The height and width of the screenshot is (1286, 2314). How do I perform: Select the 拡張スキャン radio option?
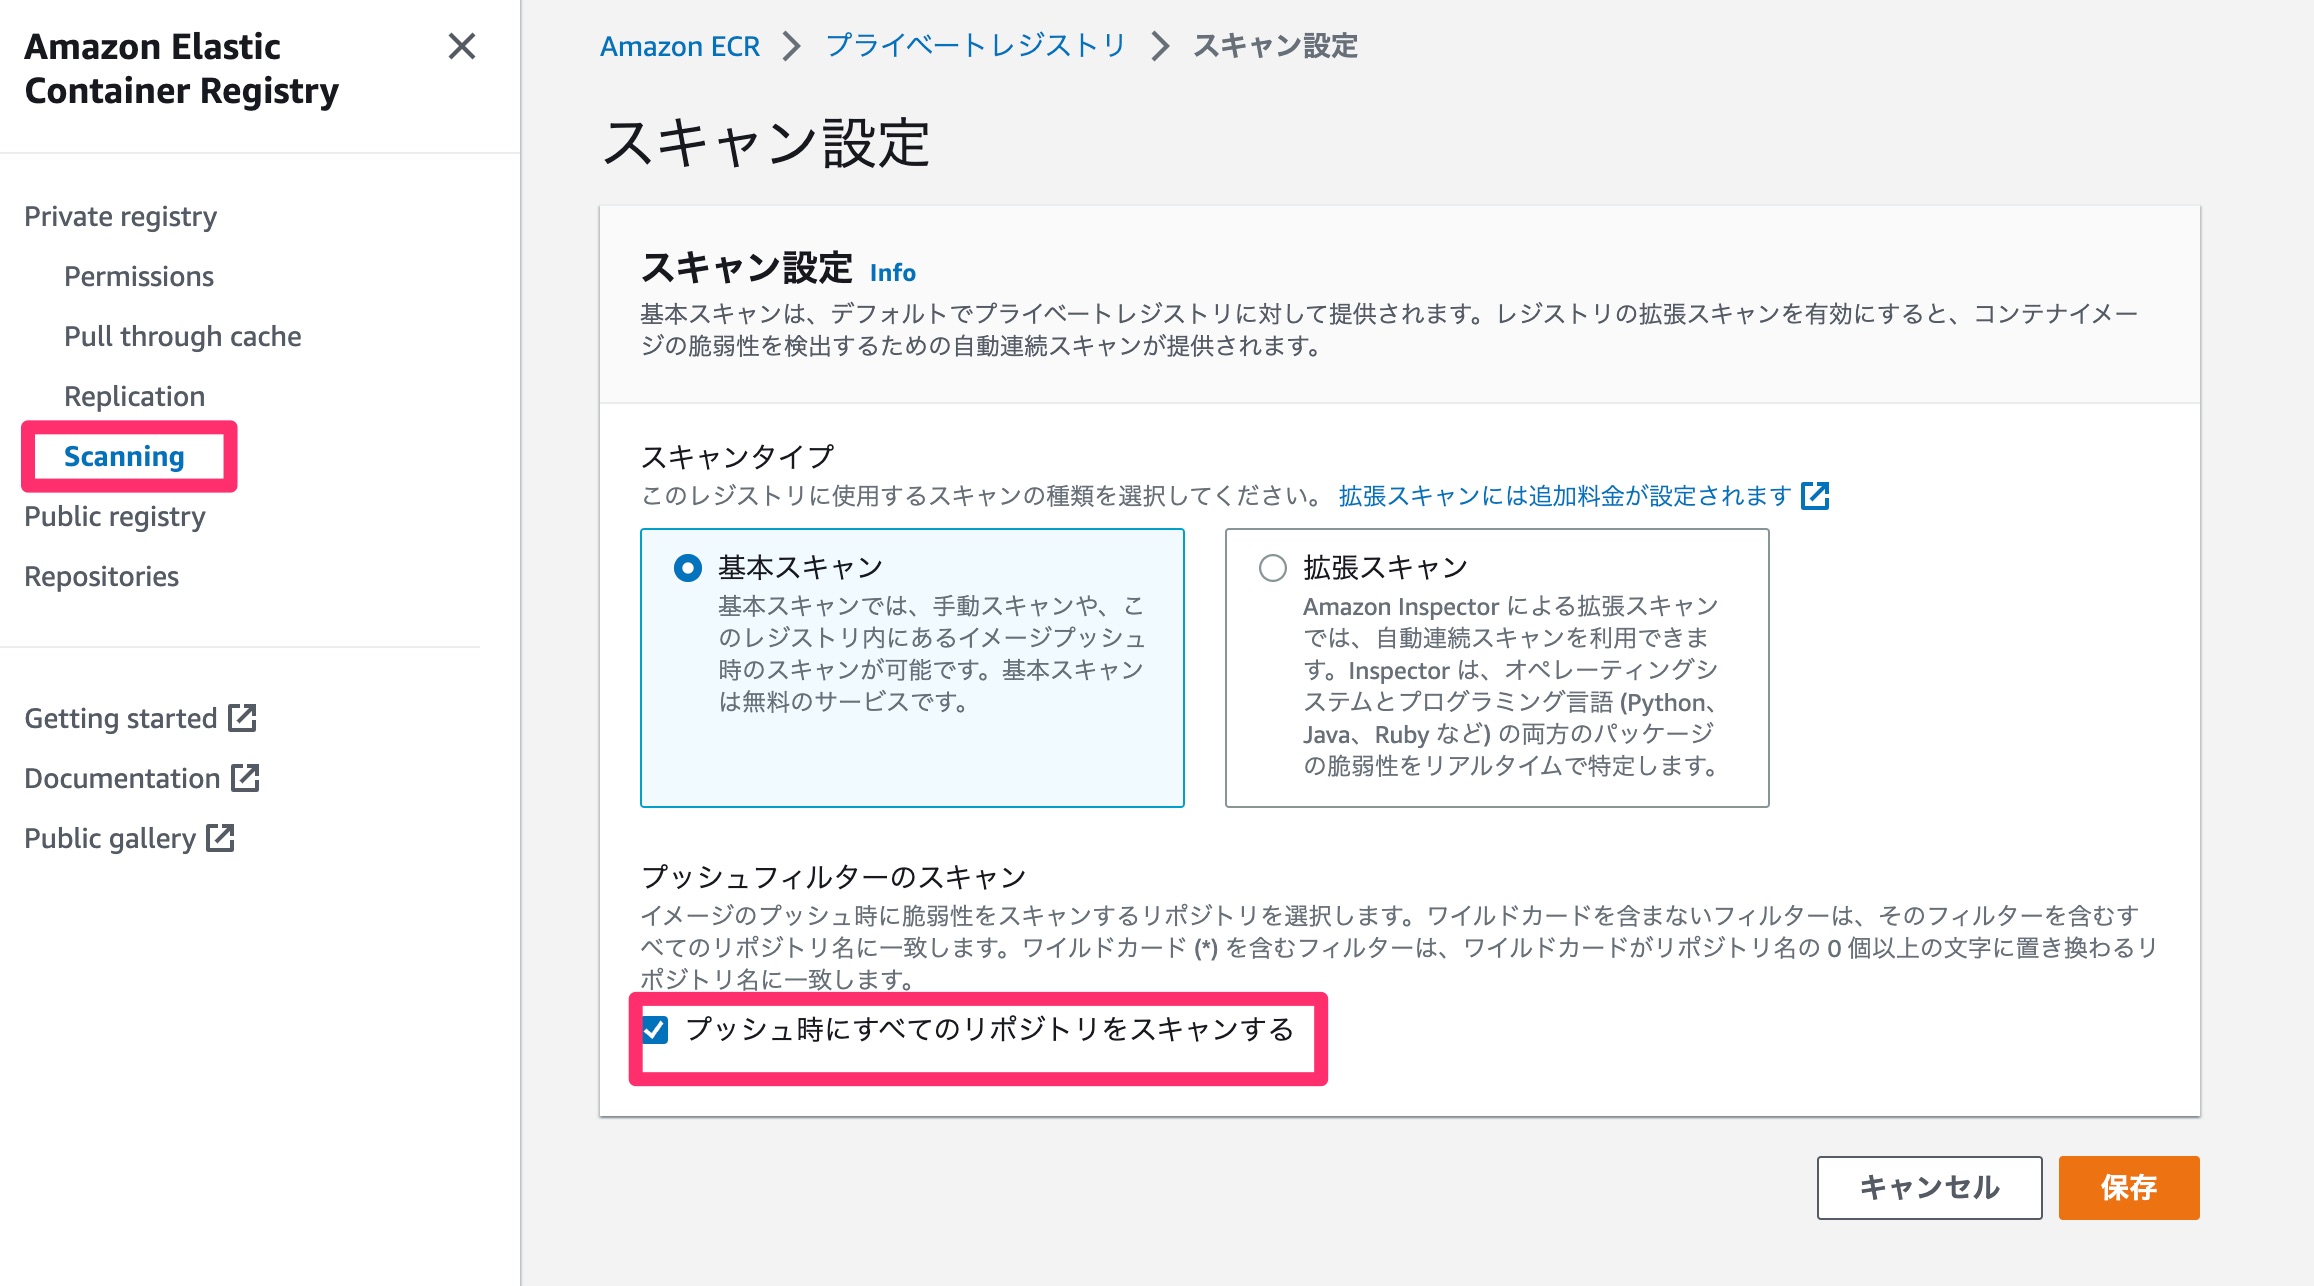1274,567
